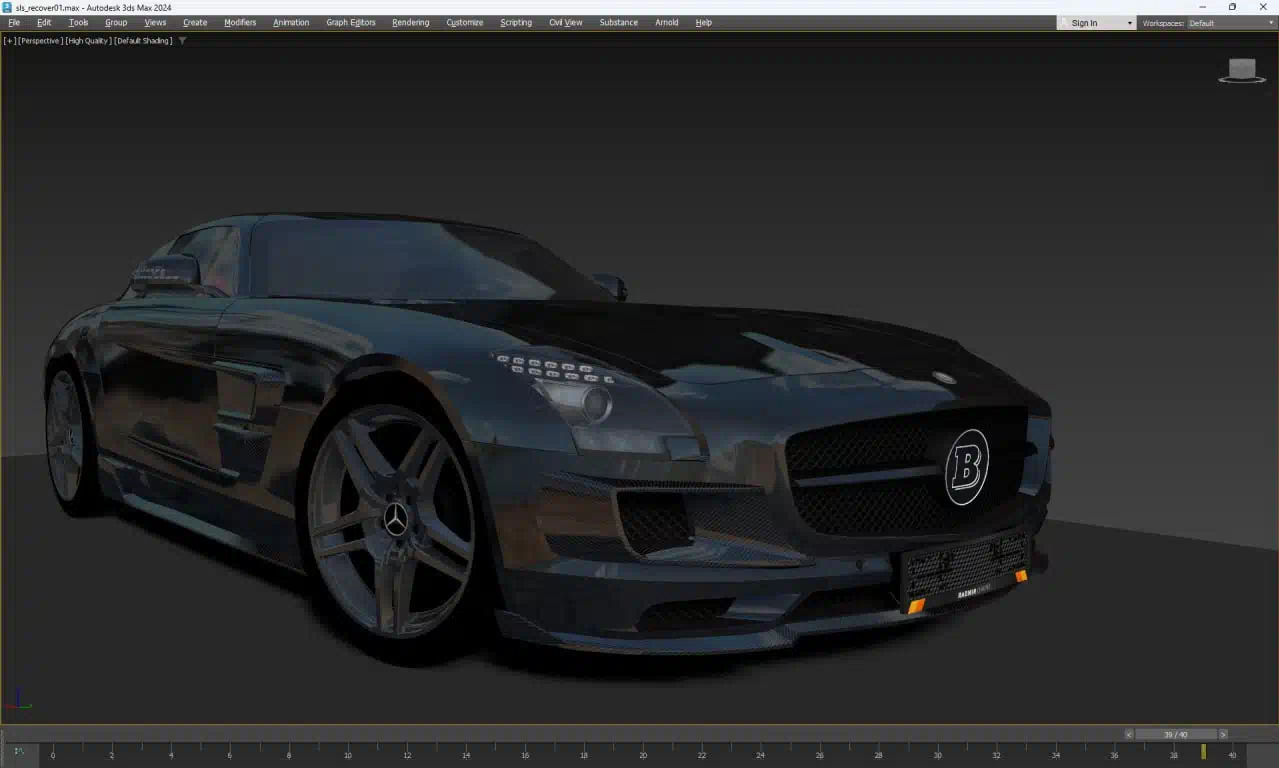Open the Rendering menu
Image resolution: width=1279 pixels, height=768 pixels.
point(410,22)
